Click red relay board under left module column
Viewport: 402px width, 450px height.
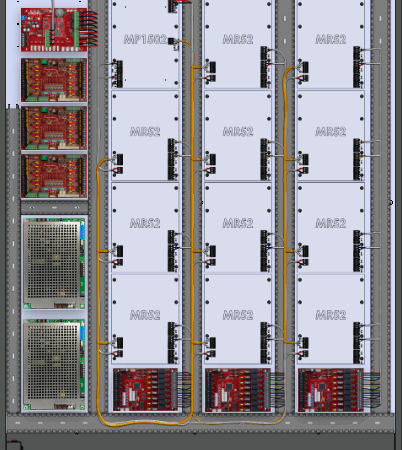[146, 390]
